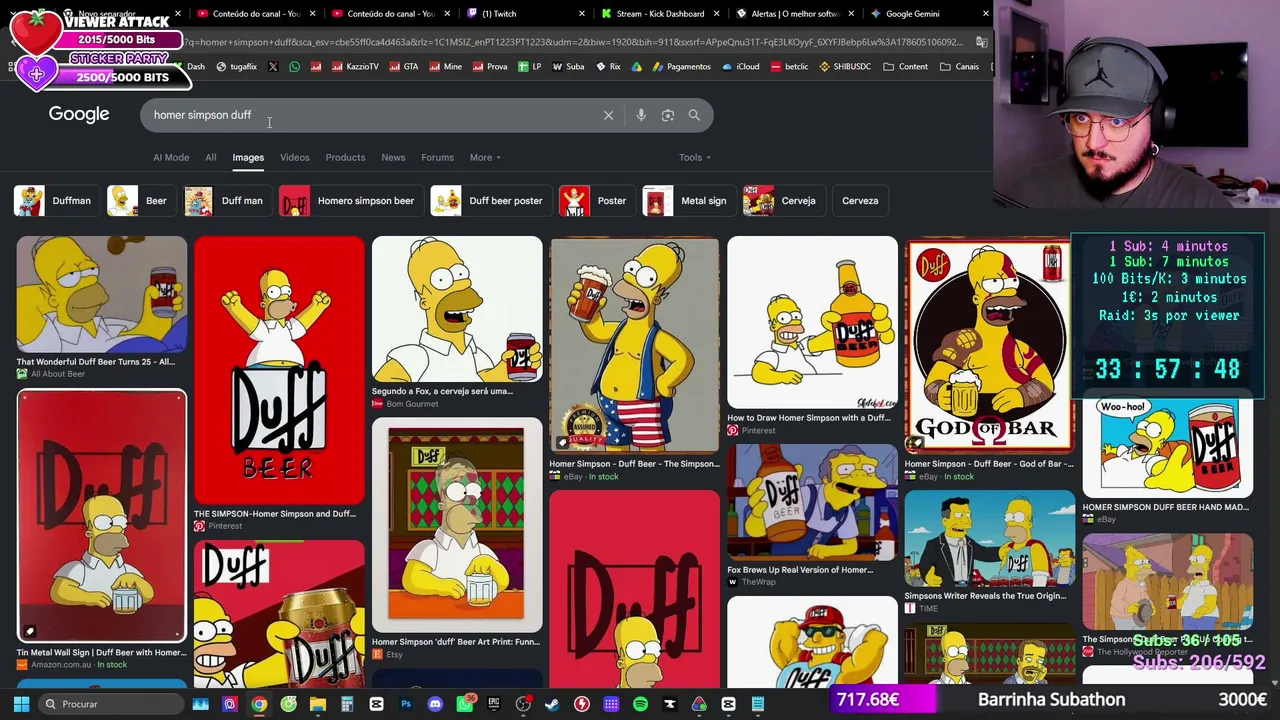
Task: Click the Windows taskbar Procurar search box
Action: point(113,704)
